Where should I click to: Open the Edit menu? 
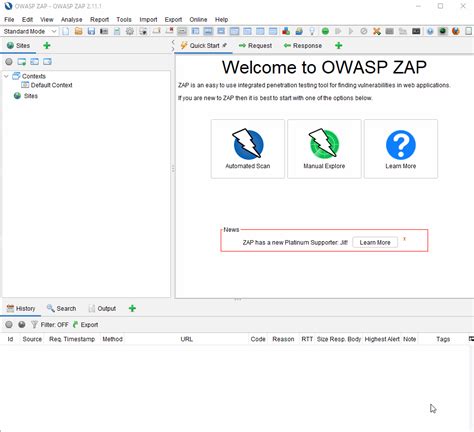pyautogui.click(x=27, y=19)
